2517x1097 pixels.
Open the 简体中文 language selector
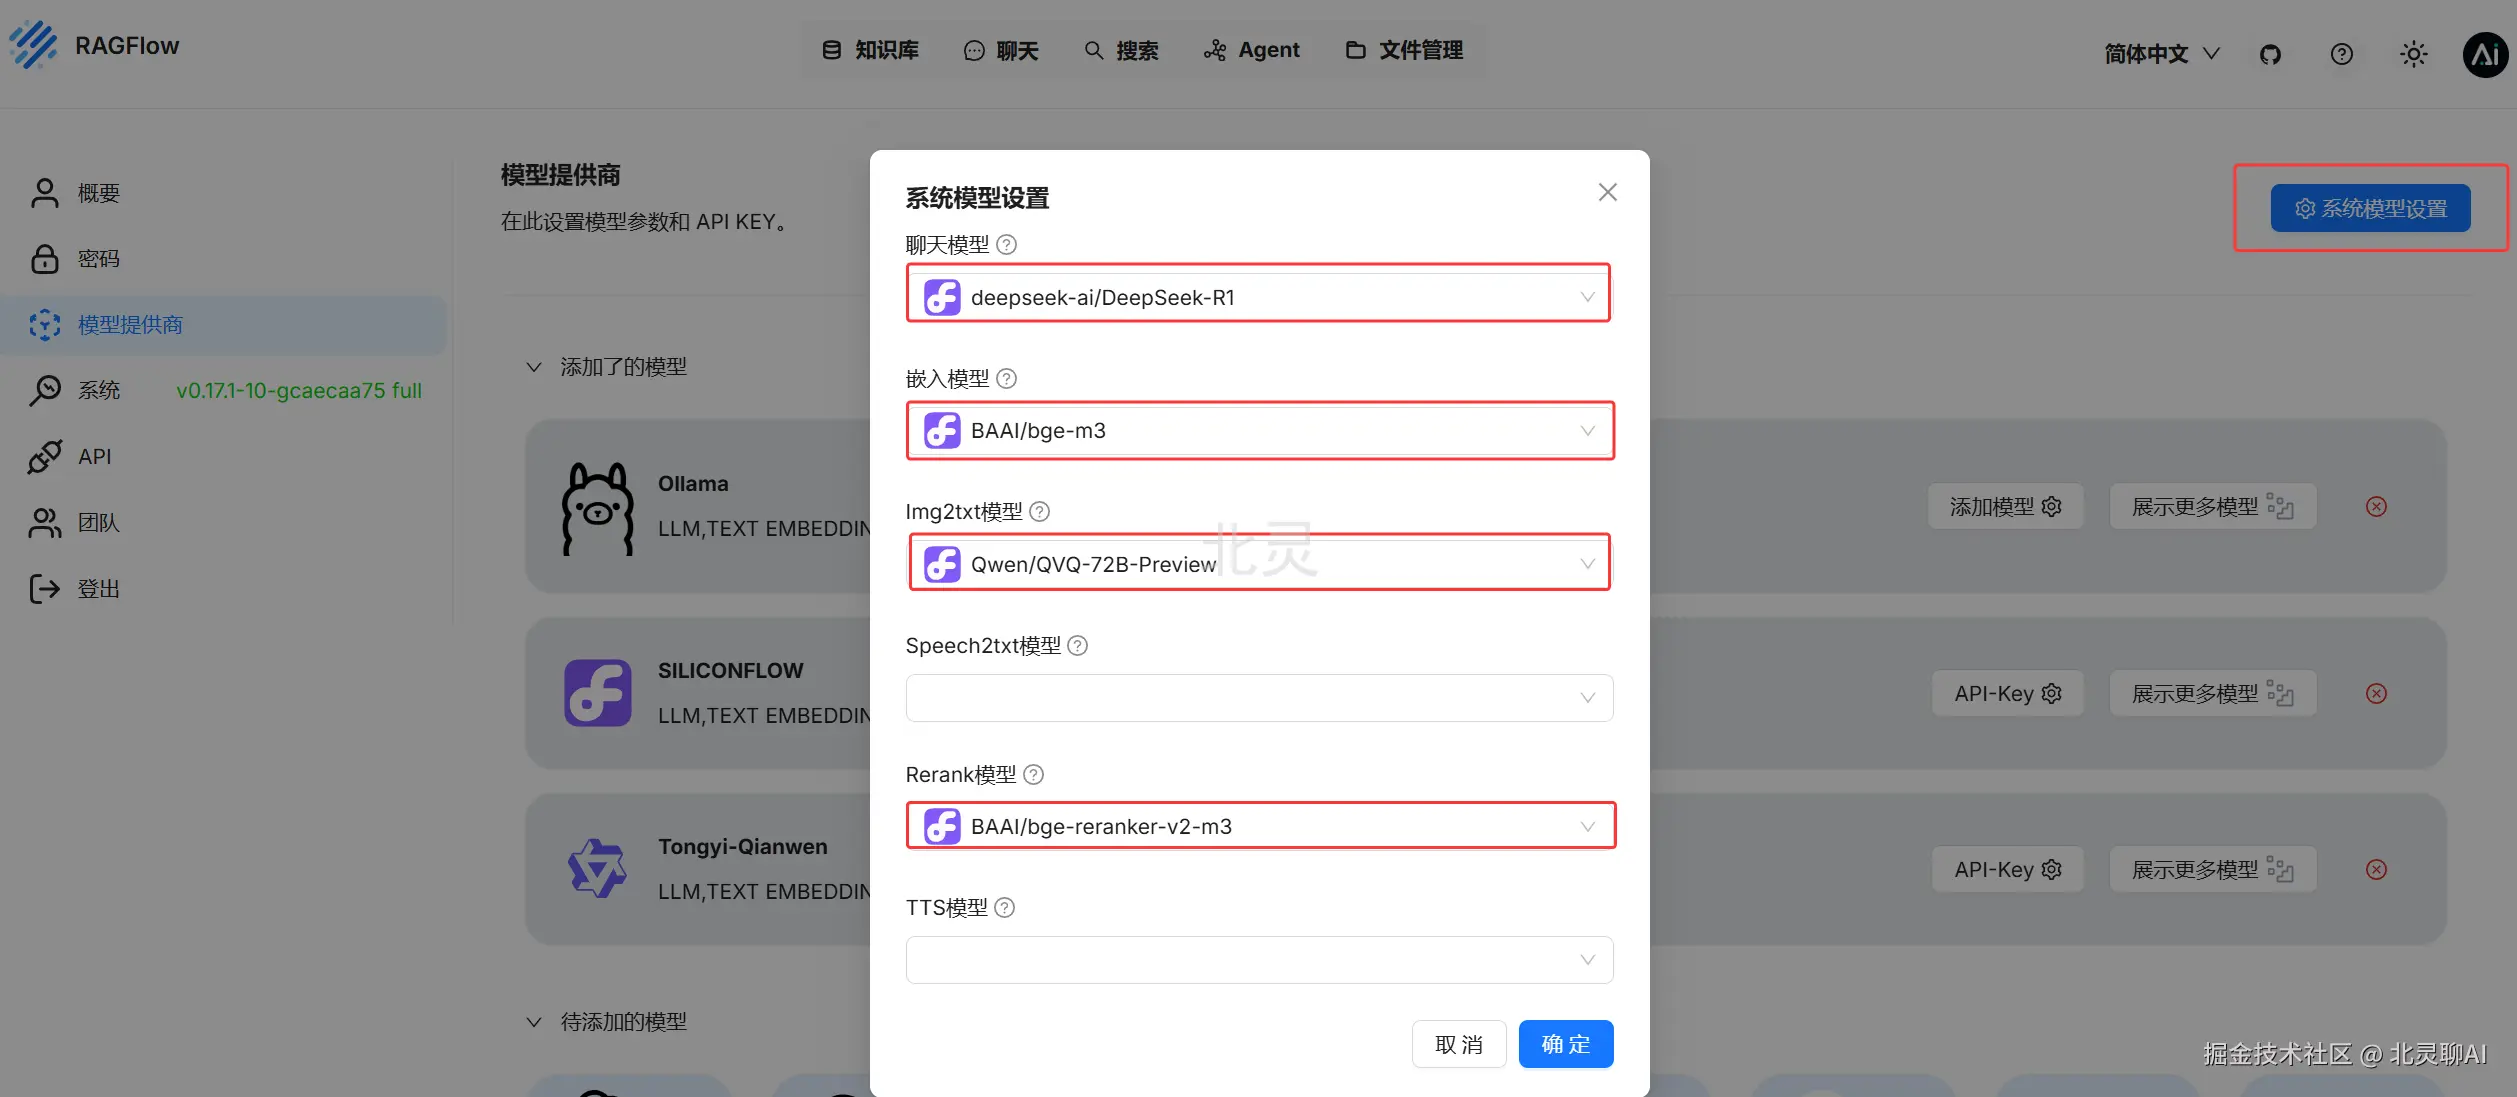[2161, 54]
